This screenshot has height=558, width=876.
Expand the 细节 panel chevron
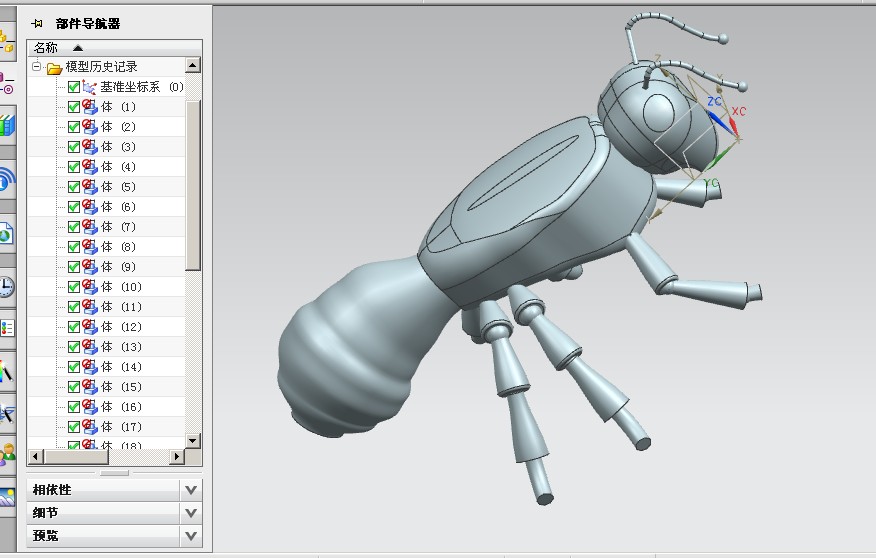191,513
